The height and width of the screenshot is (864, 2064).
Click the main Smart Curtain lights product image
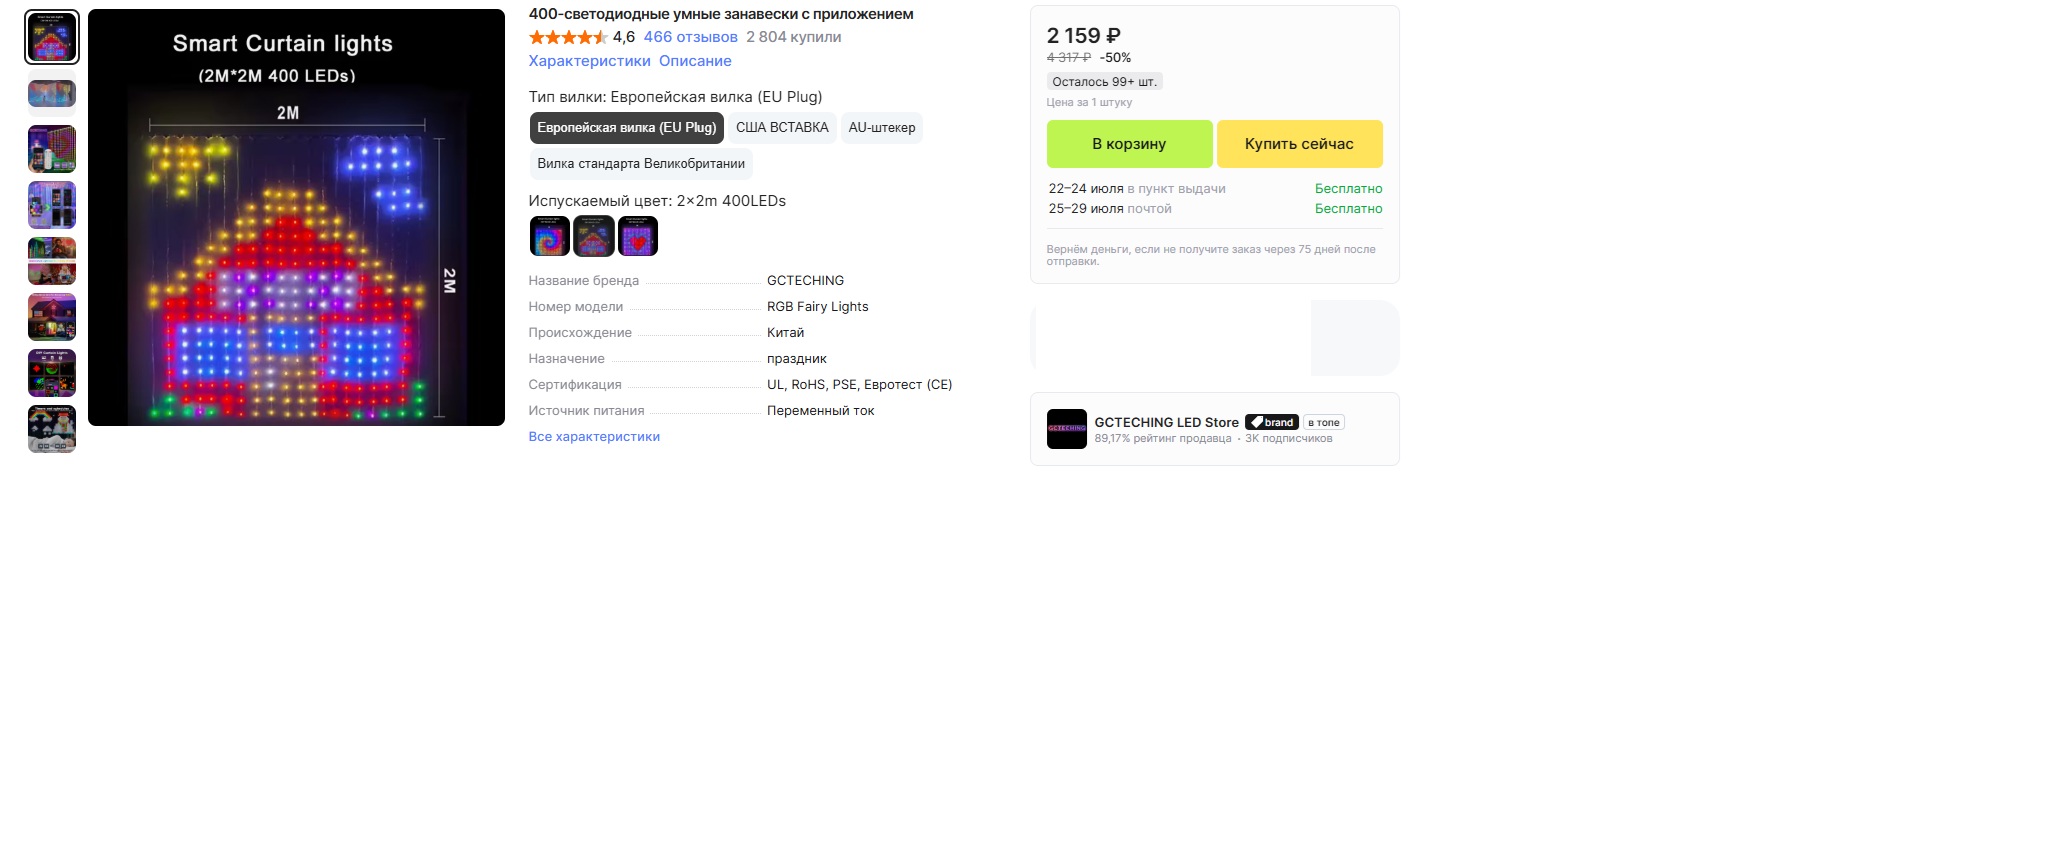tap(296, 218)
